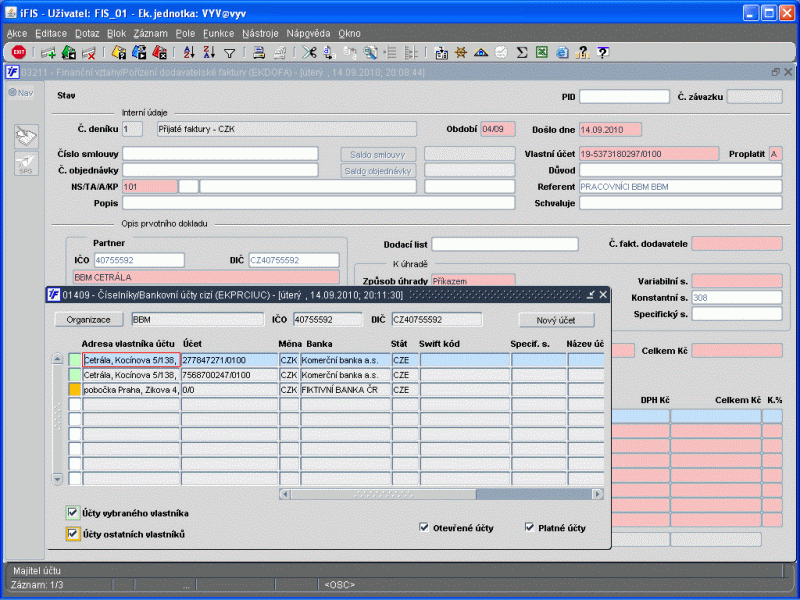Click the printer icon in toolbar
This screenshot has height=600, width=800.
click(257, 52)
